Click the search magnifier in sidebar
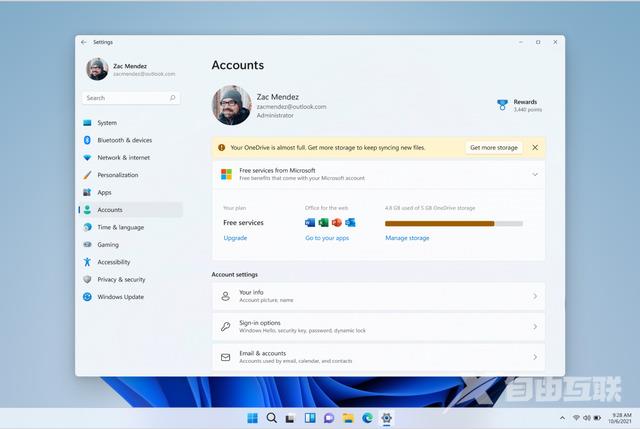This screenshot has width=640, height=429. coord(173,98)
